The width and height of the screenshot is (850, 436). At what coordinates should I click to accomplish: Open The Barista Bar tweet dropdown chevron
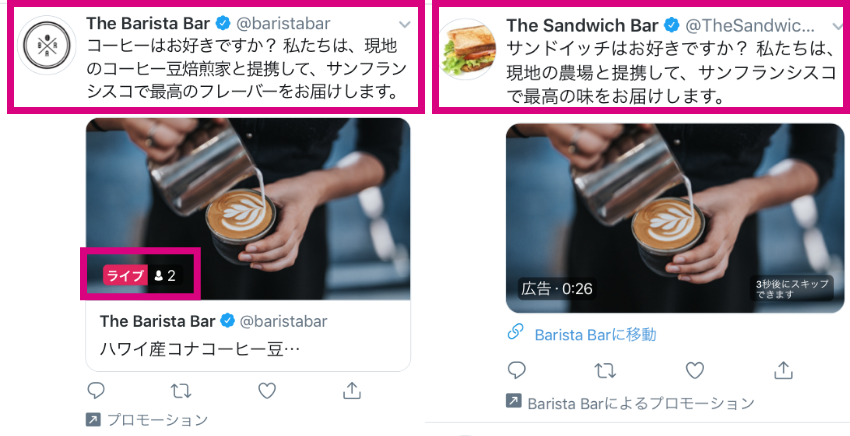pyautogui.click(x=404, y=24)
